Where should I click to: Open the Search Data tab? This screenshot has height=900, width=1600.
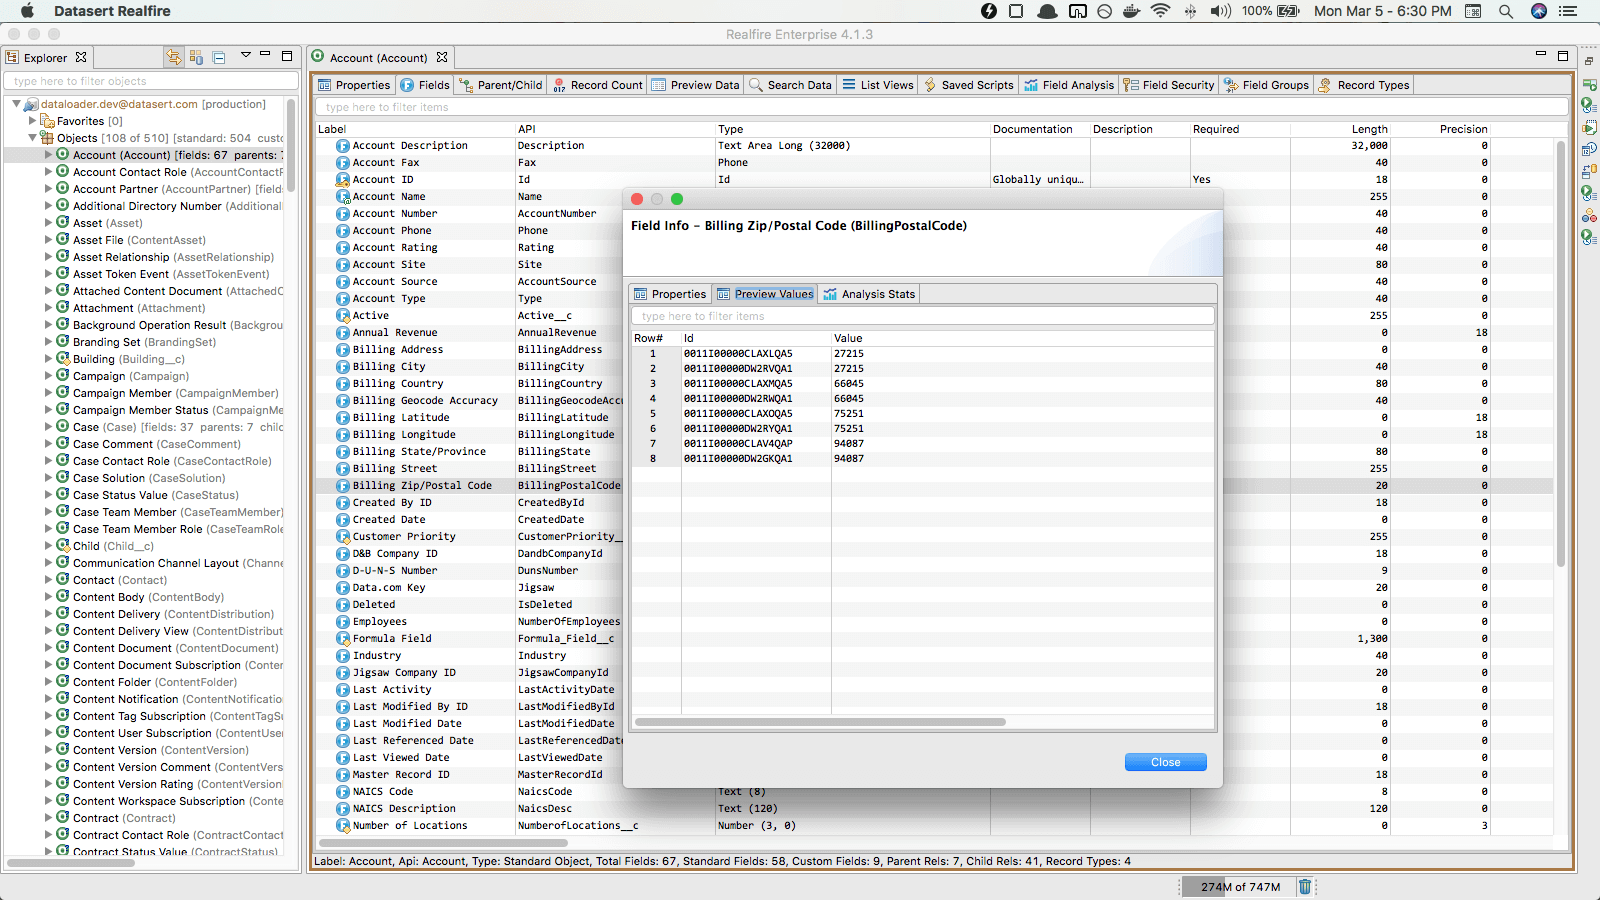point(790,85)
